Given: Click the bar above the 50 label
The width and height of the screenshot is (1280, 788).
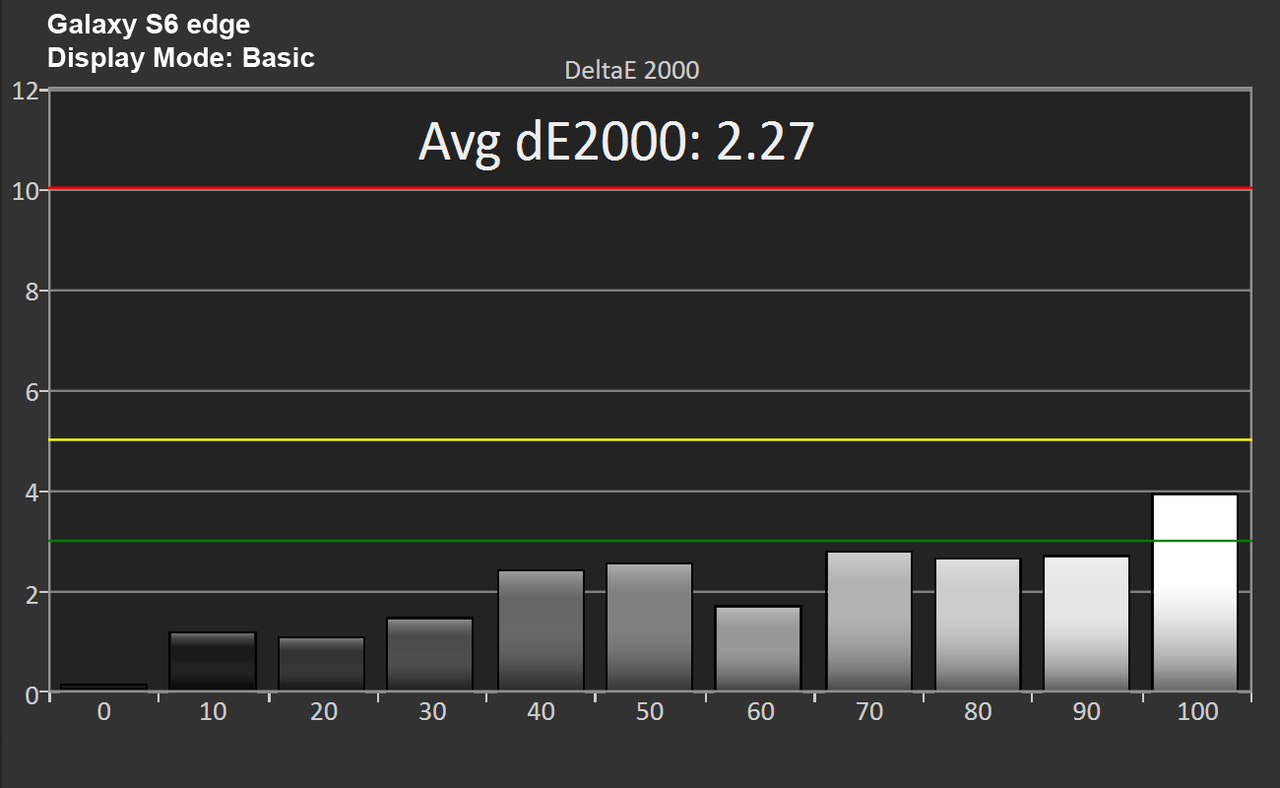Looking at the screenshot, I should [x=649, y=627].
